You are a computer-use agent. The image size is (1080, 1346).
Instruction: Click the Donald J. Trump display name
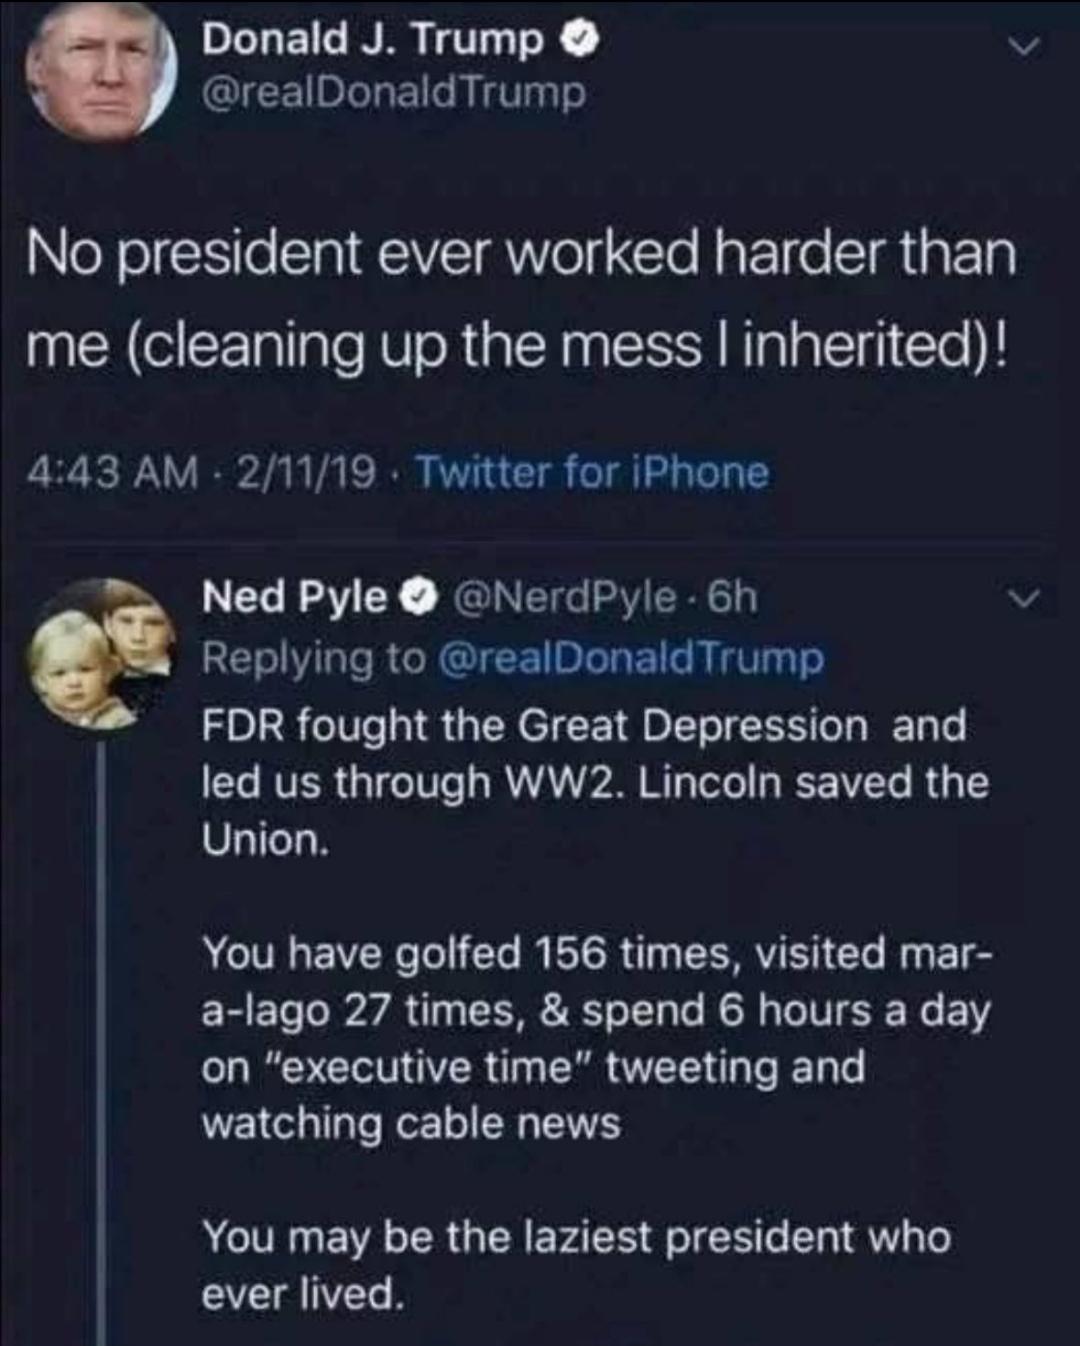point(372,40)
